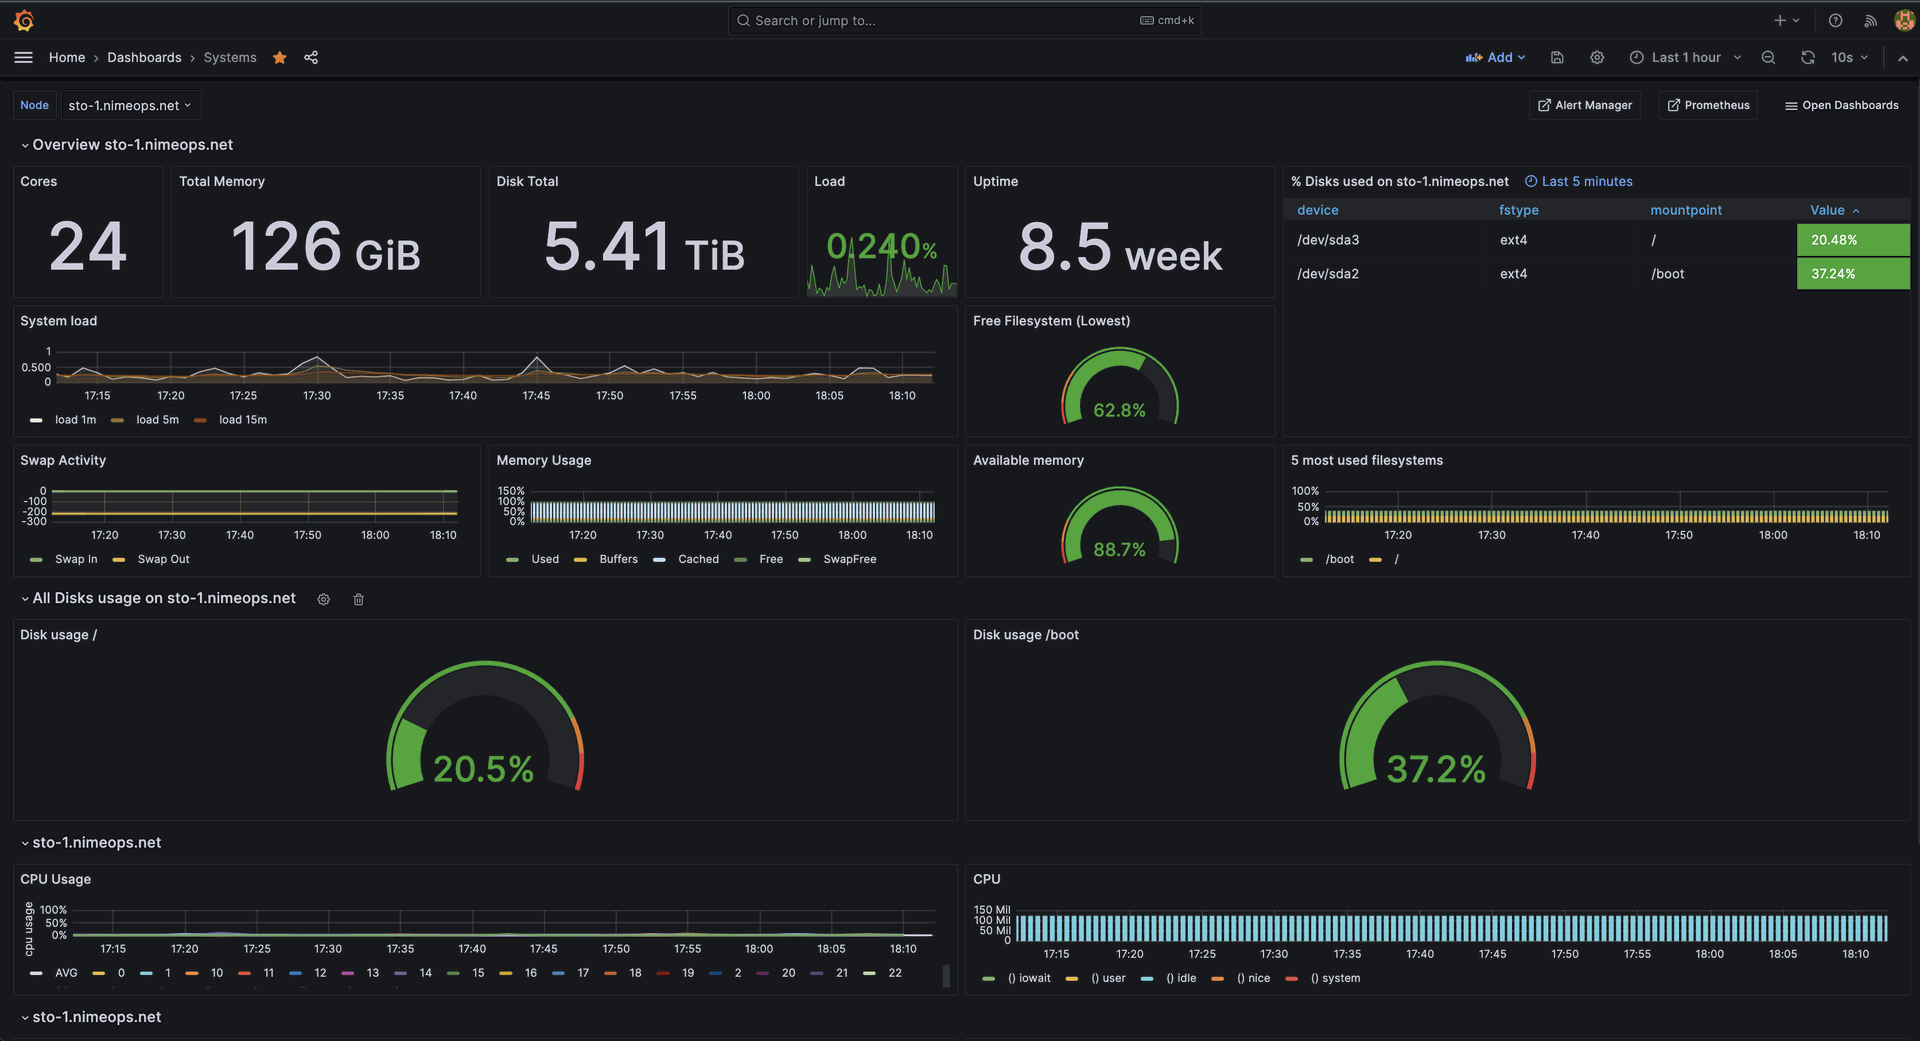Toggle Cached series in Memory Usage legend
Viewport: 1920px width, 1041px height.
coord(698,559)
